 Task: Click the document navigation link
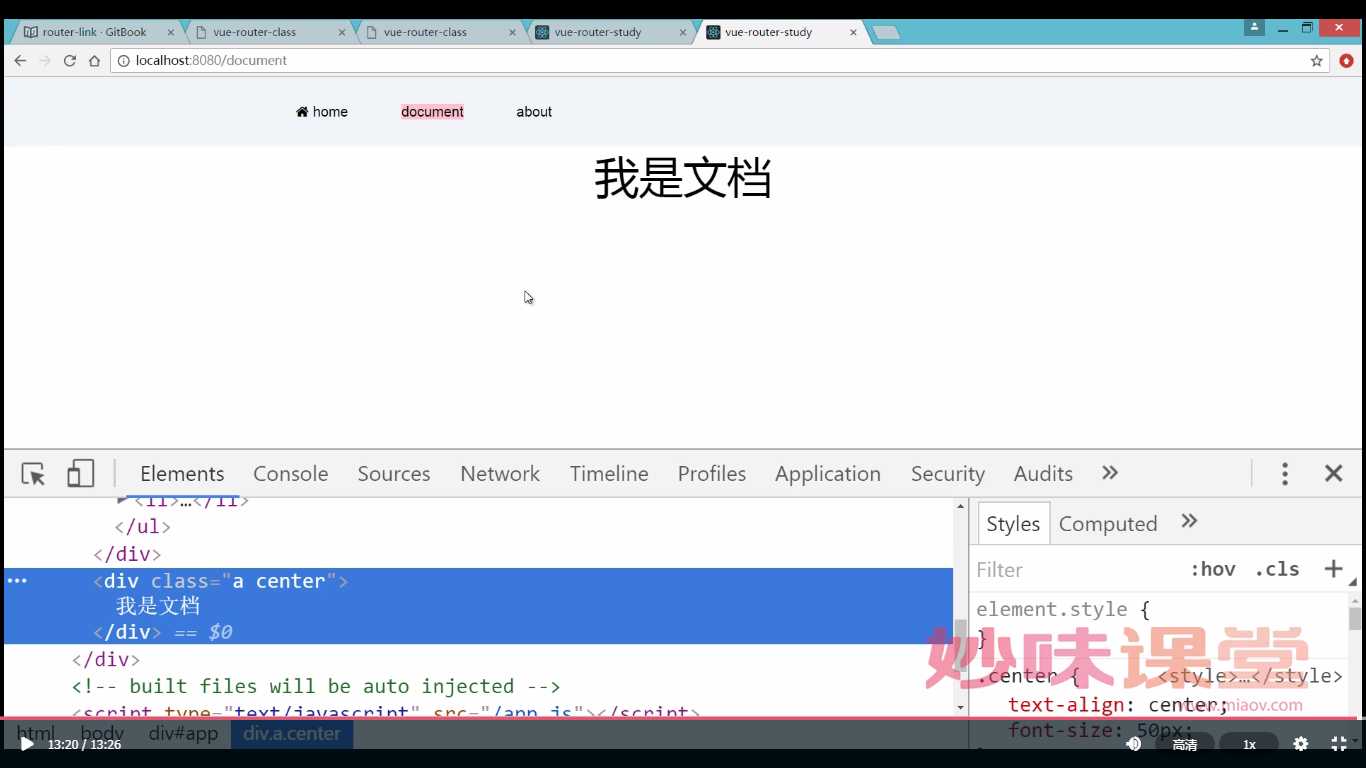coord(432,112)
